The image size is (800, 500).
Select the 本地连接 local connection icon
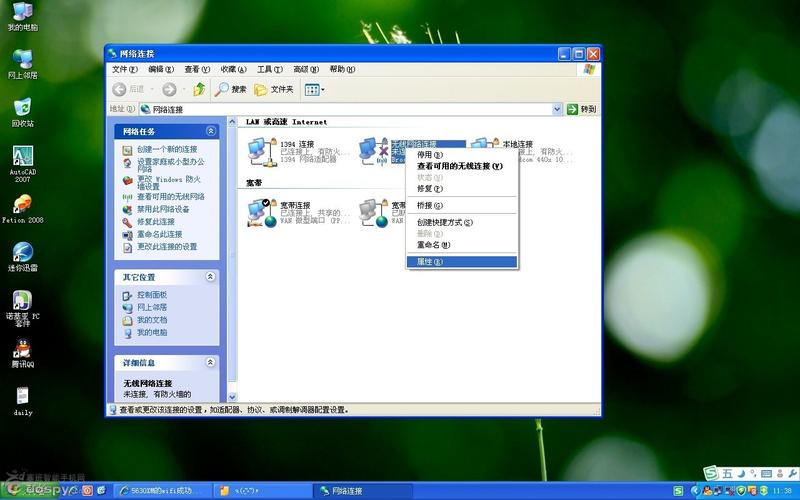pyautogui.click(x=485, y=151)
